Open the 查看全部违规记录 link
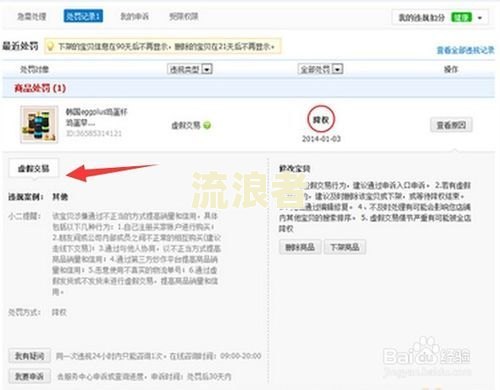The image size is (500, 390). [466, 50]
